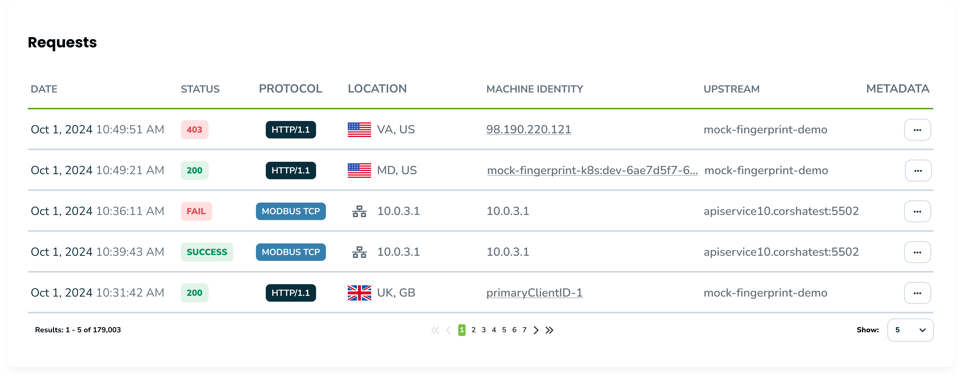Viewport: 961px width, 376px height.
Task: Sort by the PROTOCOL column header
Action: pyautogui.click(x=291, y=88)
